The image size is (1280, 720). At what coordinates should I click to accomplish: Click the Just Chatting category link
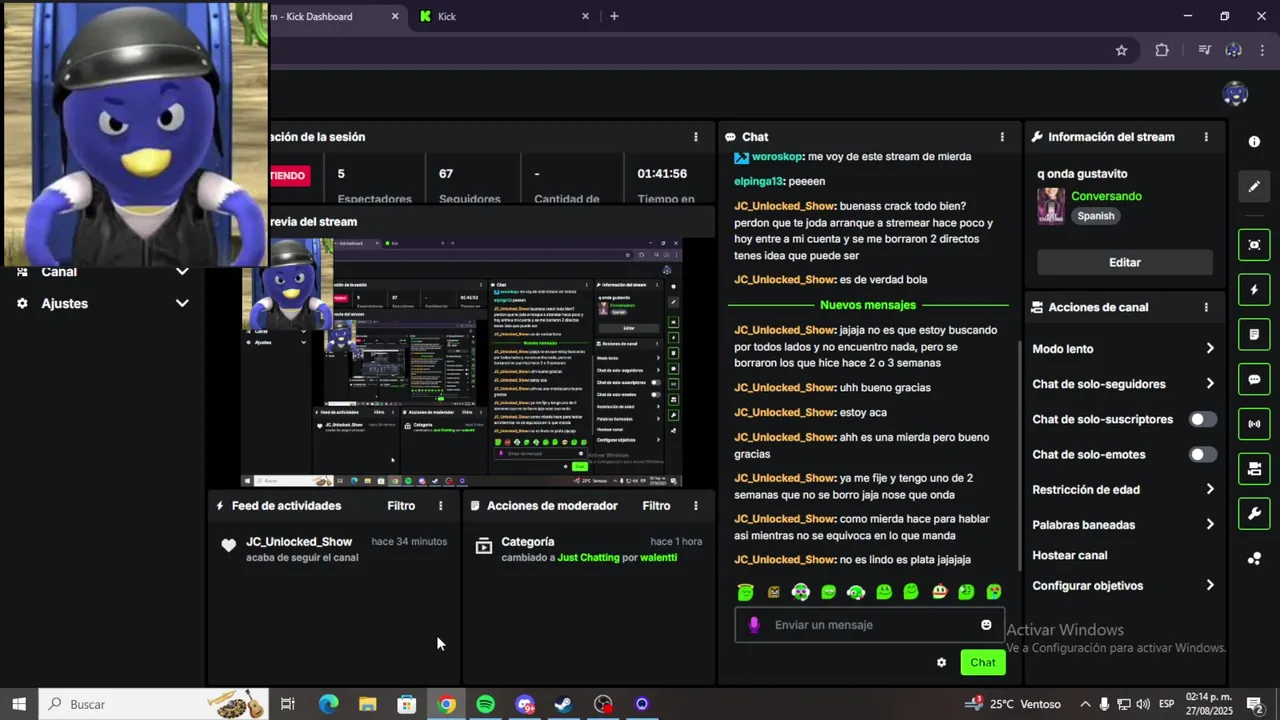pyautogui.click(x=589, y=557)
